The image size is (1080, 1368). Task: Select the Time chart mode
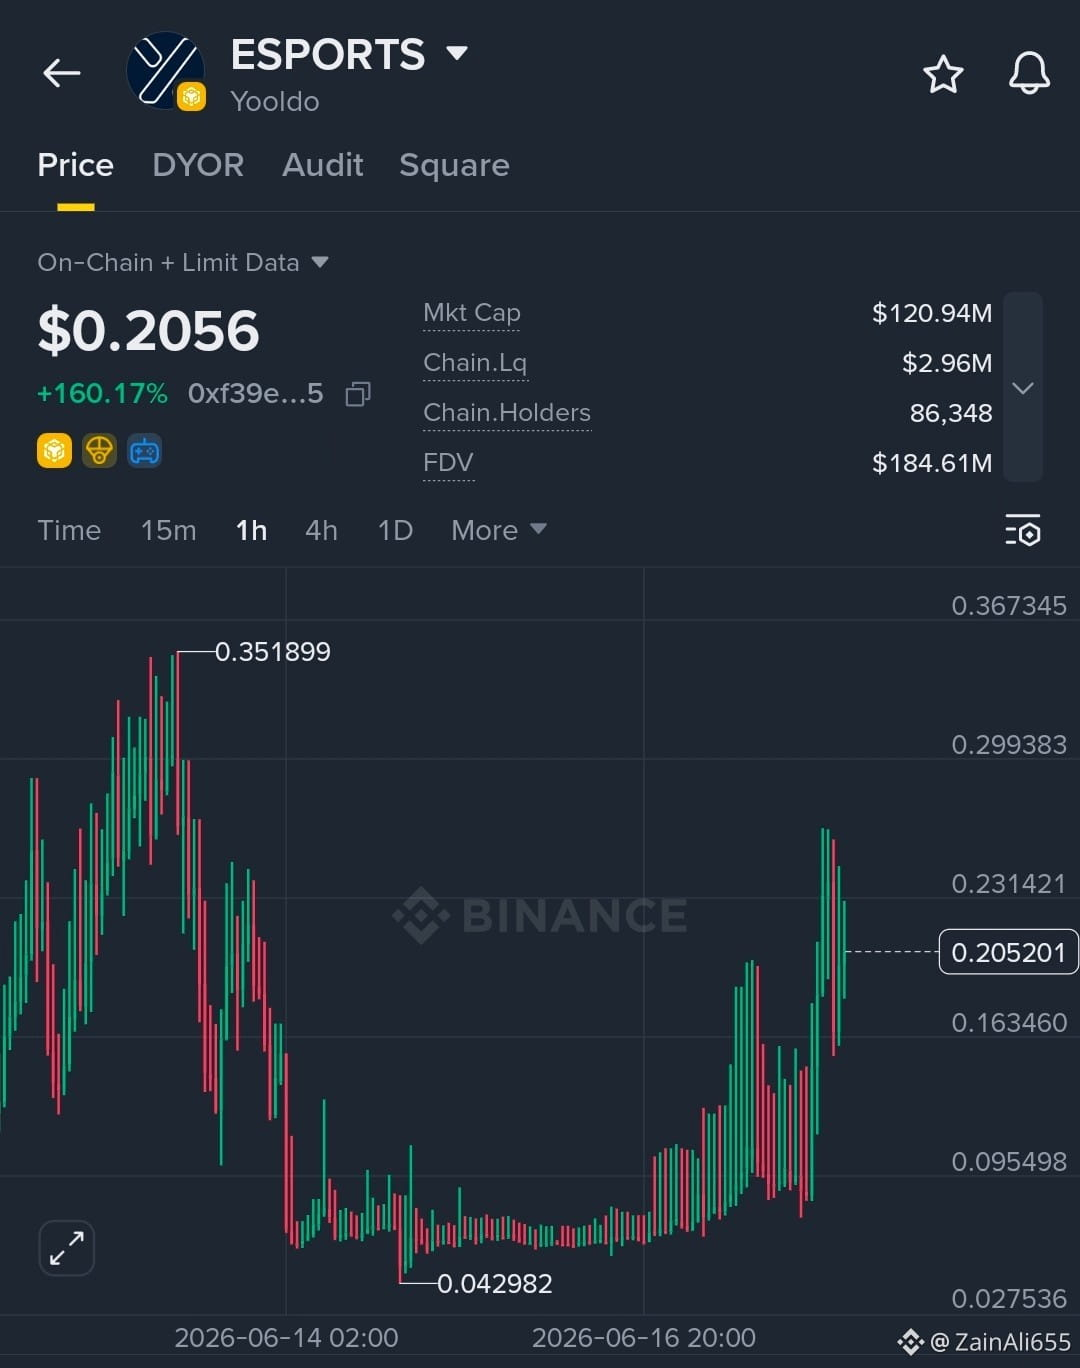coord(69,530)
